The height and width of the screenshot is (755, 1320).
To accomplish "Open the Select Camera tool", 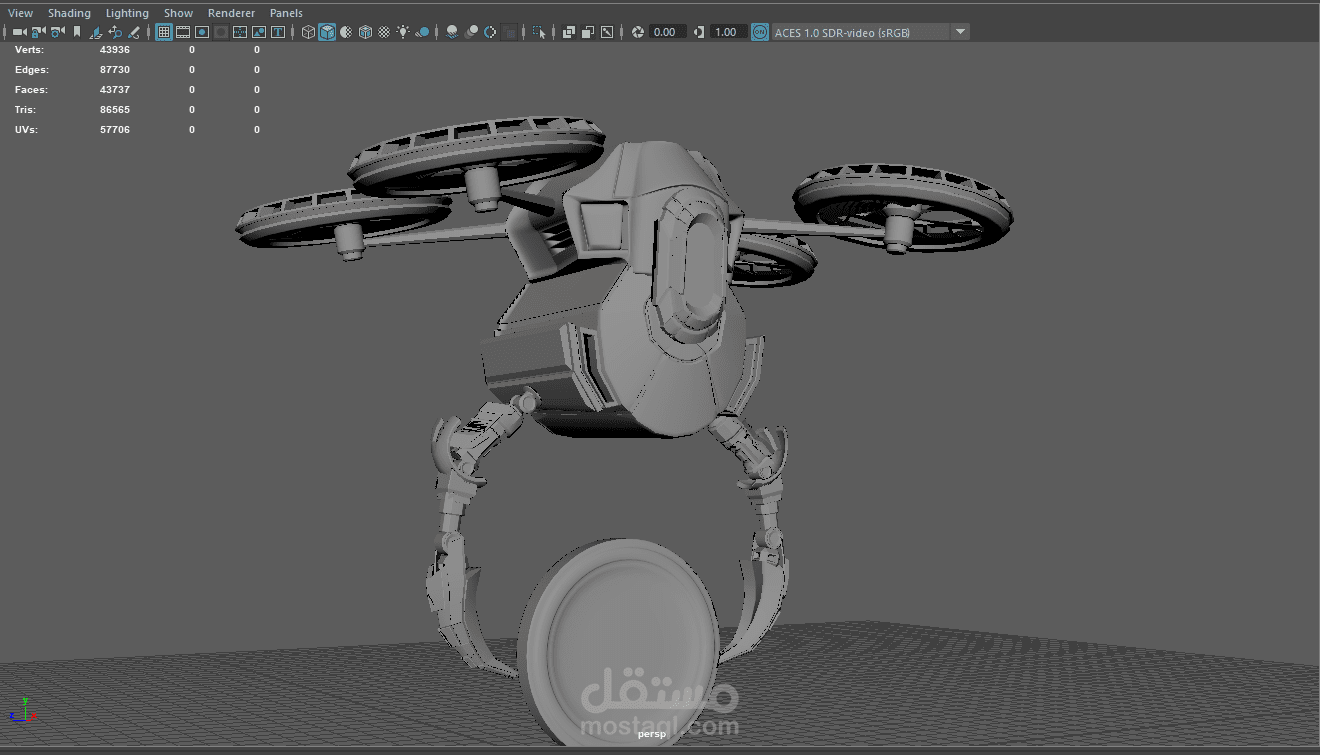I will [19, 32].
